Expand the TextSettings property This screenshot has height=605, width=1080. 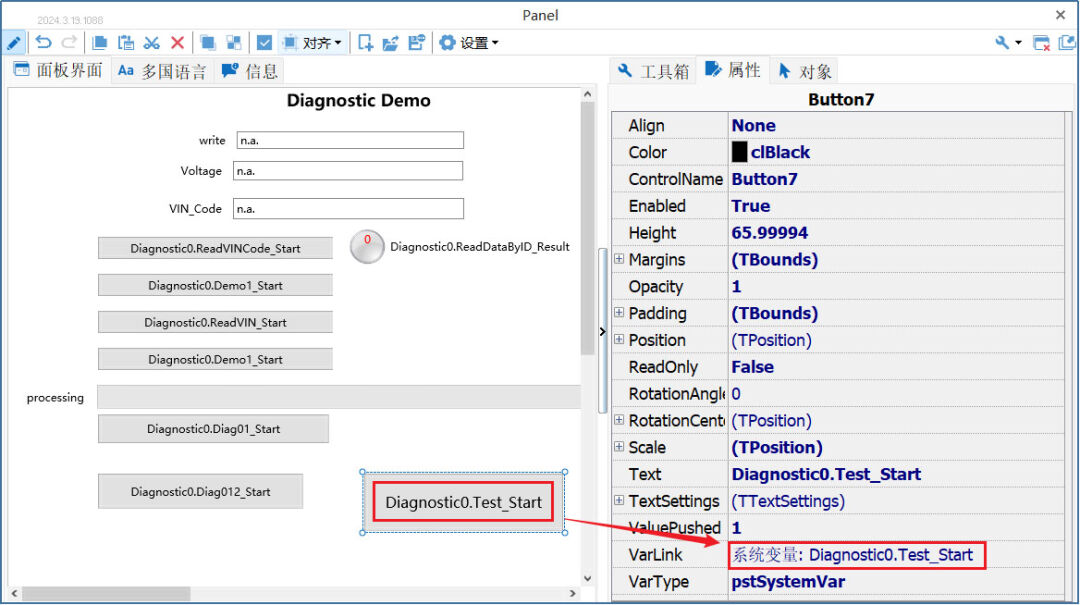619,501
